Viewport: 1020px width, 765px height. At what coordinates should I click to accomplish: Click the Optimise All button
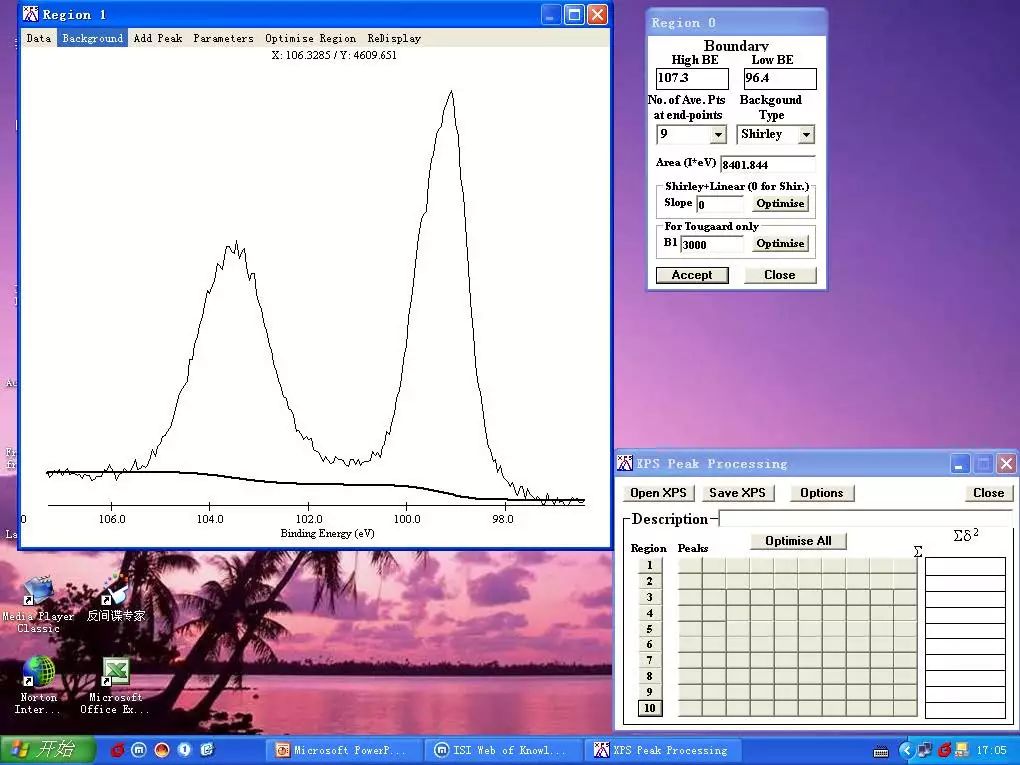click(x=798, y=541)
